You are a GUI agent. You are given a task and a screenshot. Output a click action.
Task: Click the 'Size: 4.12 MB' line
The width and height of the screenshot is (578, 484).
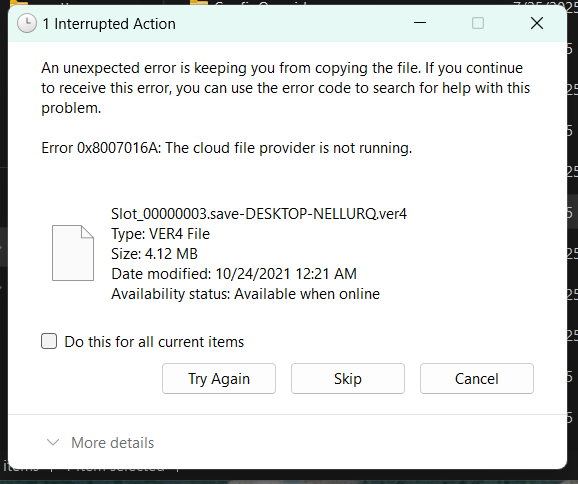154,254
